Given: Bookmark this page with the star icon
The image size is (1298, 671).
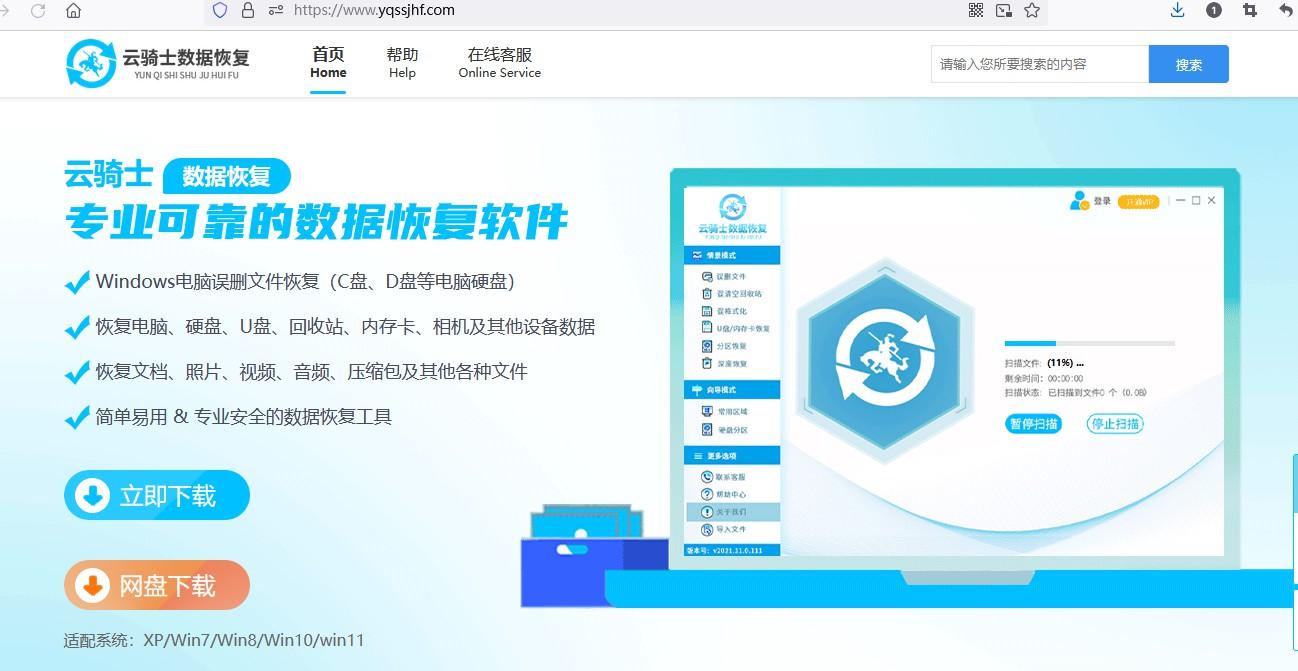Looking at the screenshot, I should [x=1032, y=11].
